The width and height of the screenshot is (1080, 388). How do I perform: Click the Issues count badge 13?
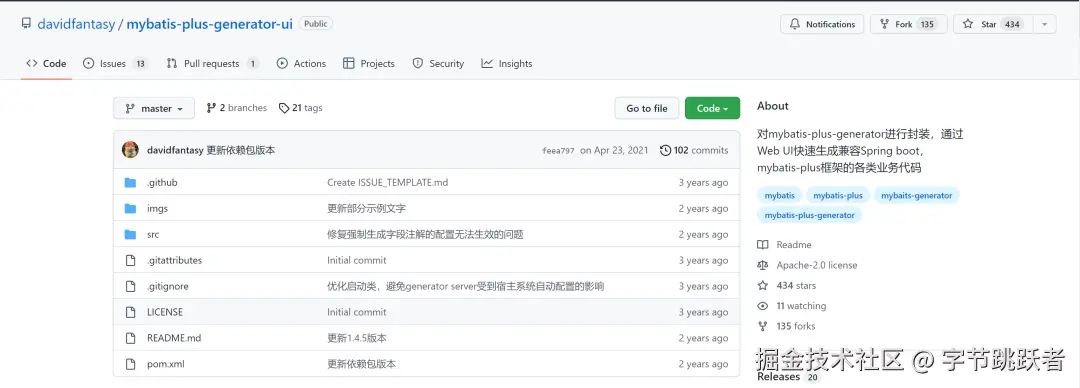(140, 63)
